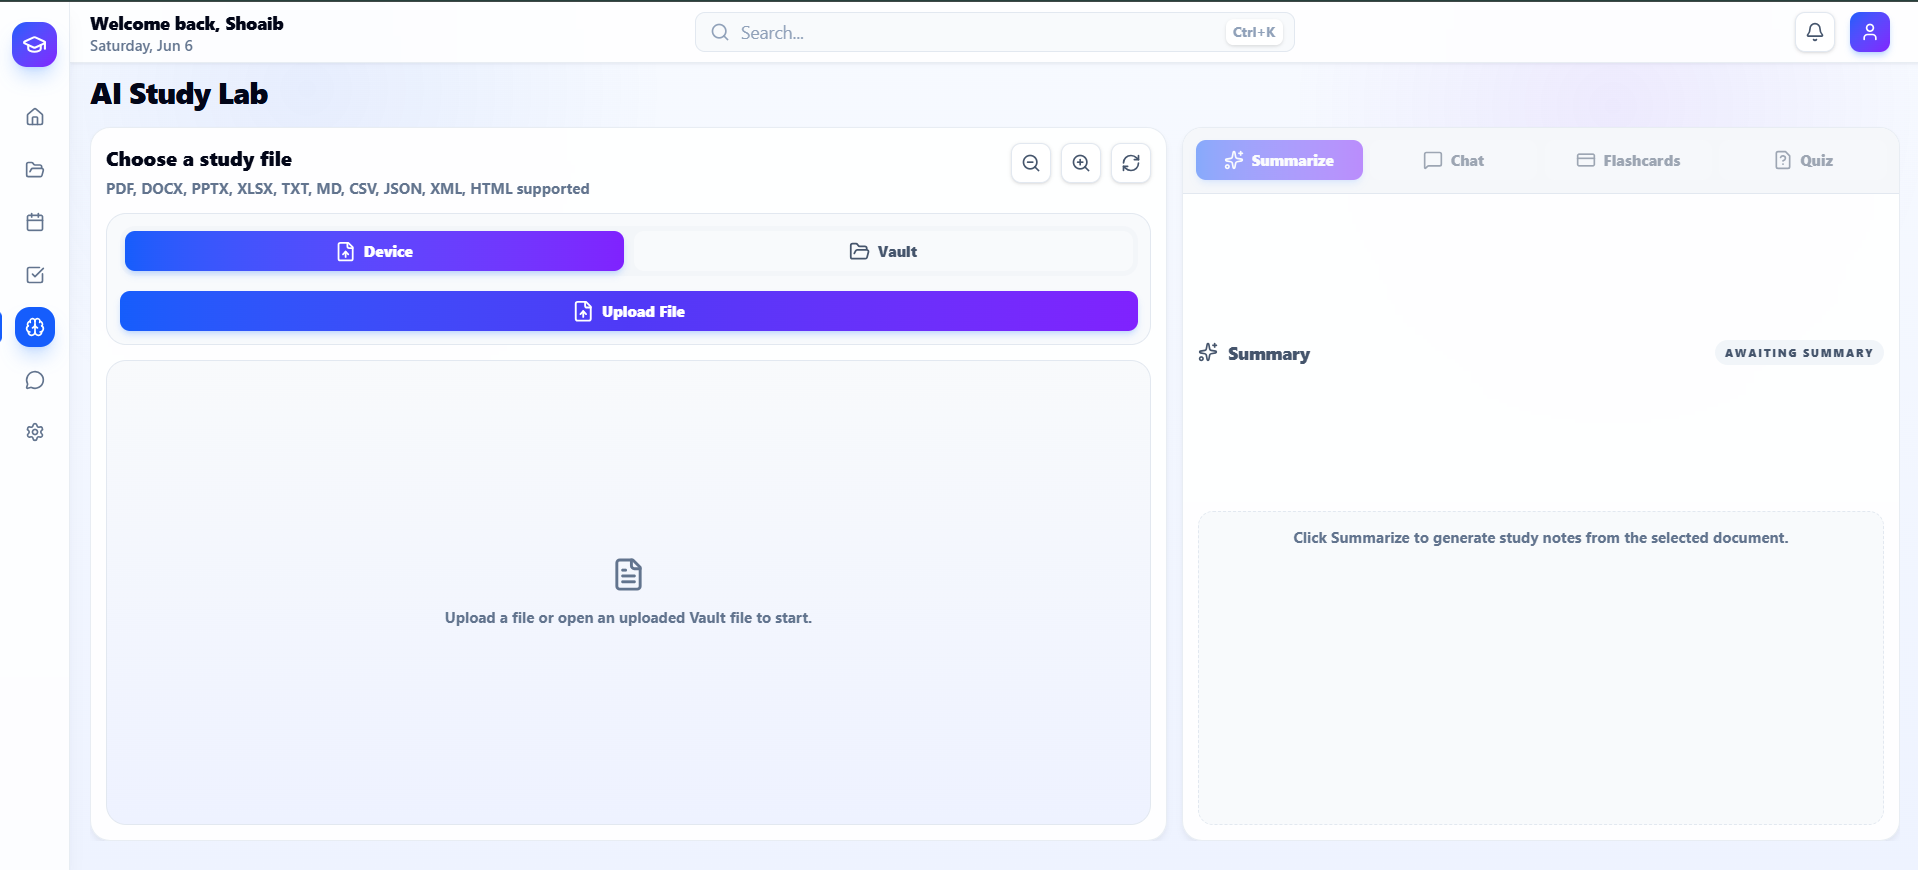
Task: Switch to the Flashcards tab
Action: pos(1629,160)
